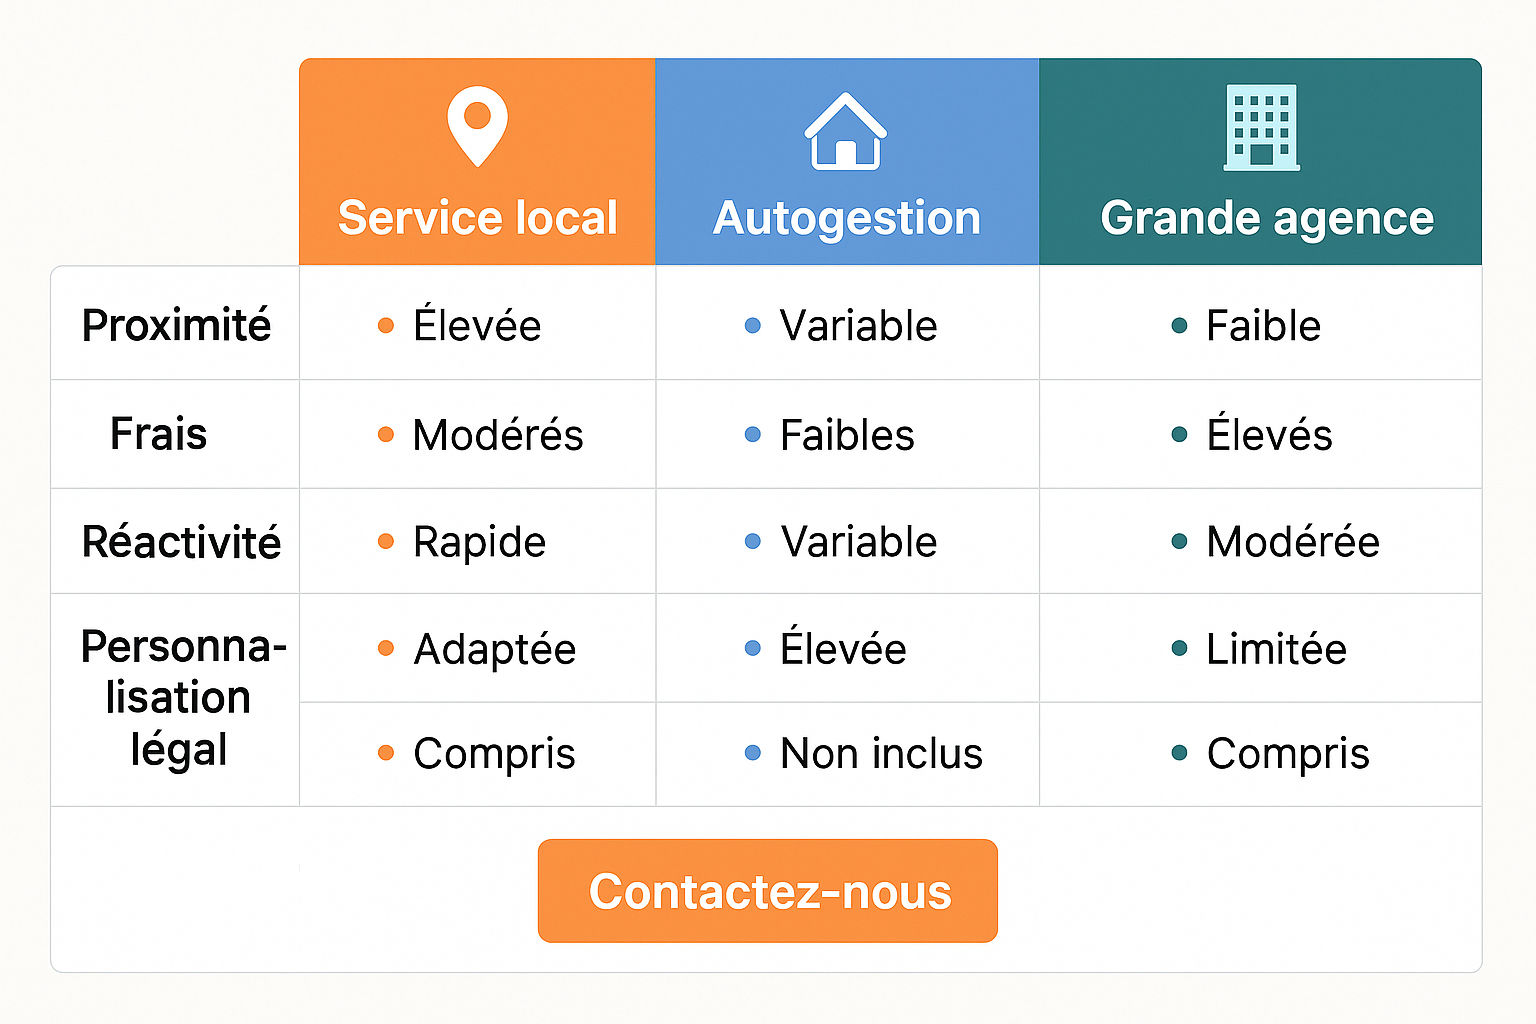Screen dimensions: 1536x1024
Task: Click the teal bullet beside Faible
Action: pyautogui.click(x=1180, y=325)
